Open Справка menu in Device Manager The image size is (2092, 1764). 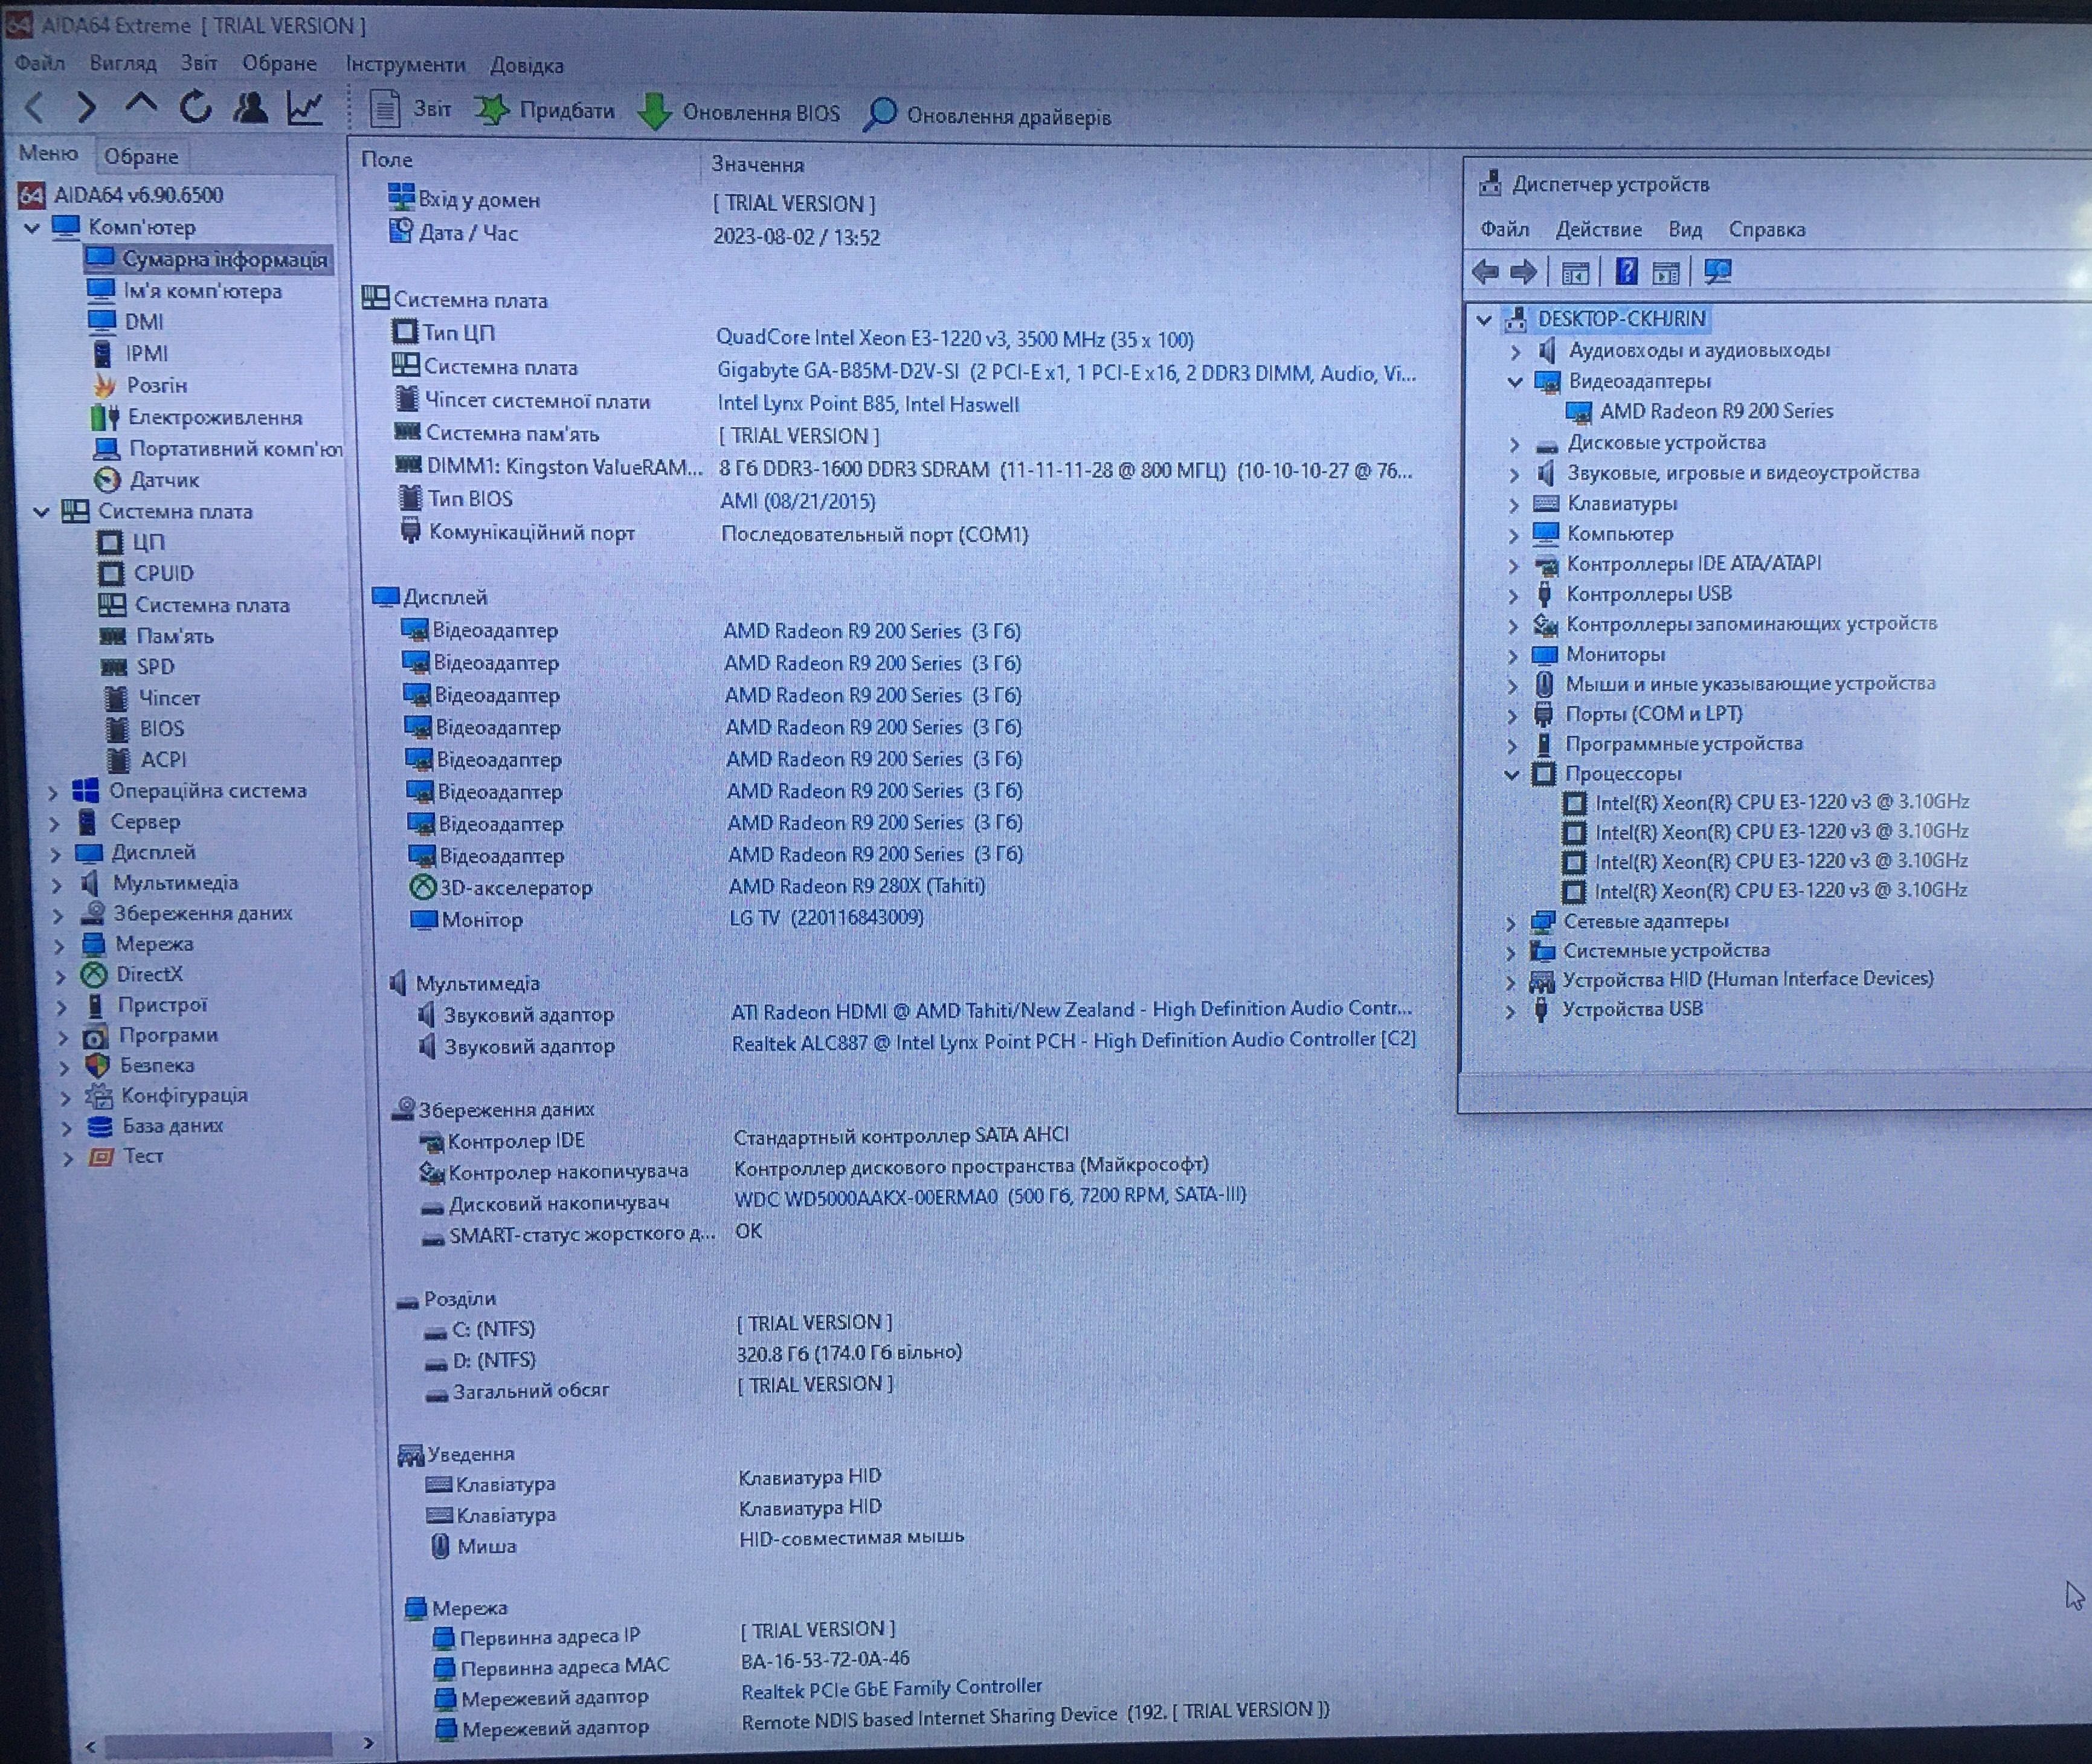point(1767,229)
